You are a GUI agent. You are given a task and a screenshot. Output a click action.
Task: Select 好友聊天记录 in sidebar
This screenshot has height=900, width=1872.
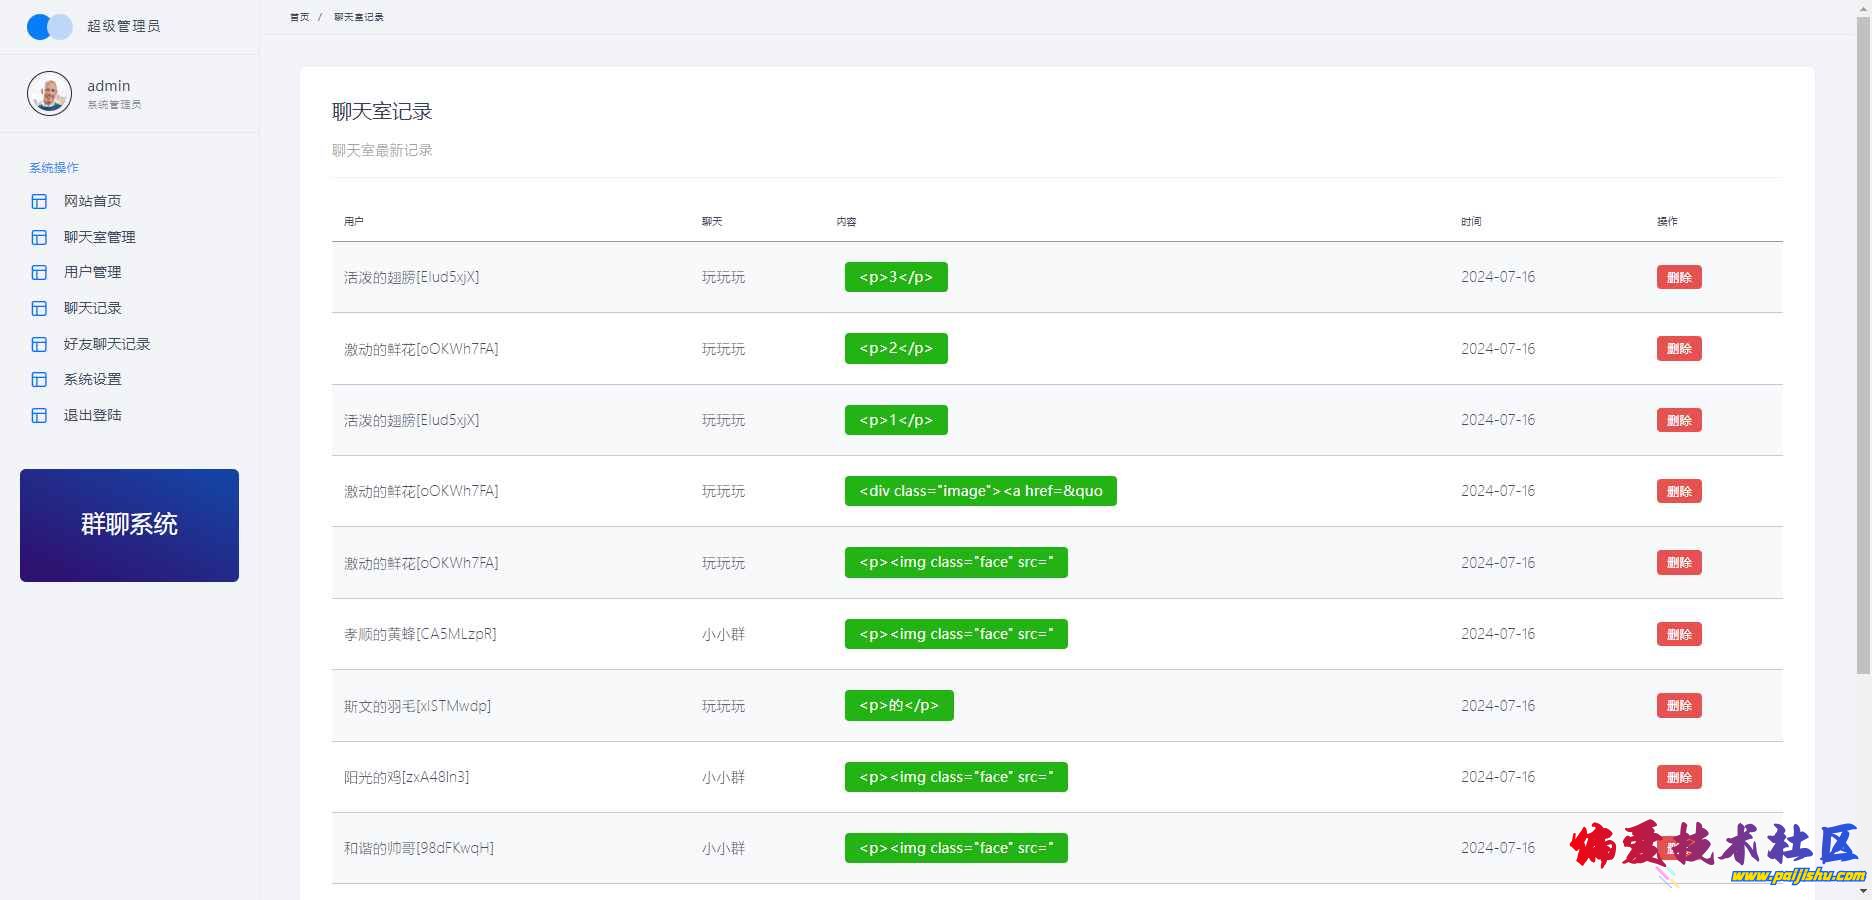click(x=106, y=344)
